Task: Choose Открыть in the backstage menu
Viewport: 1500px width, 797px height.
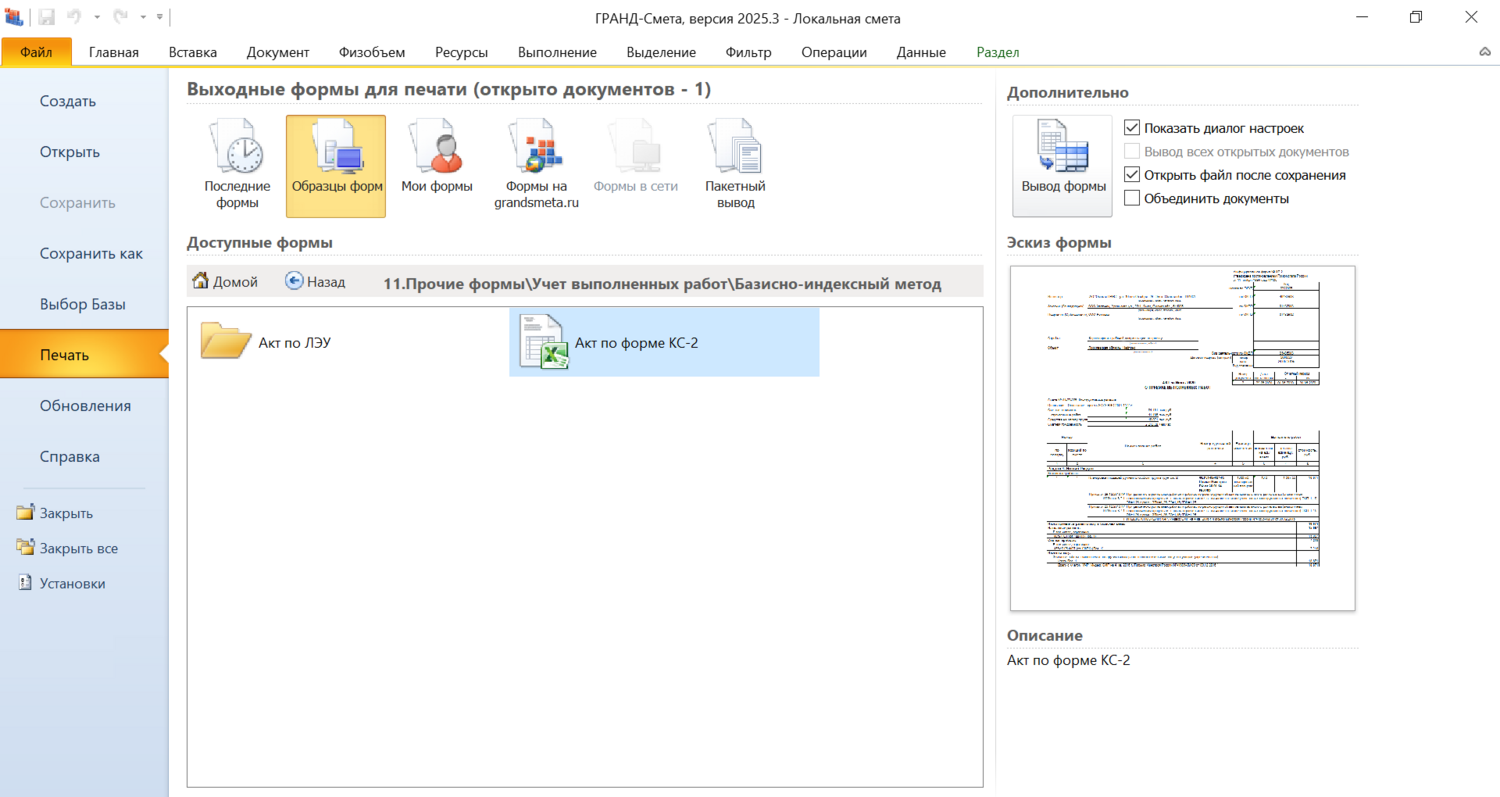Action: (84, 152)
